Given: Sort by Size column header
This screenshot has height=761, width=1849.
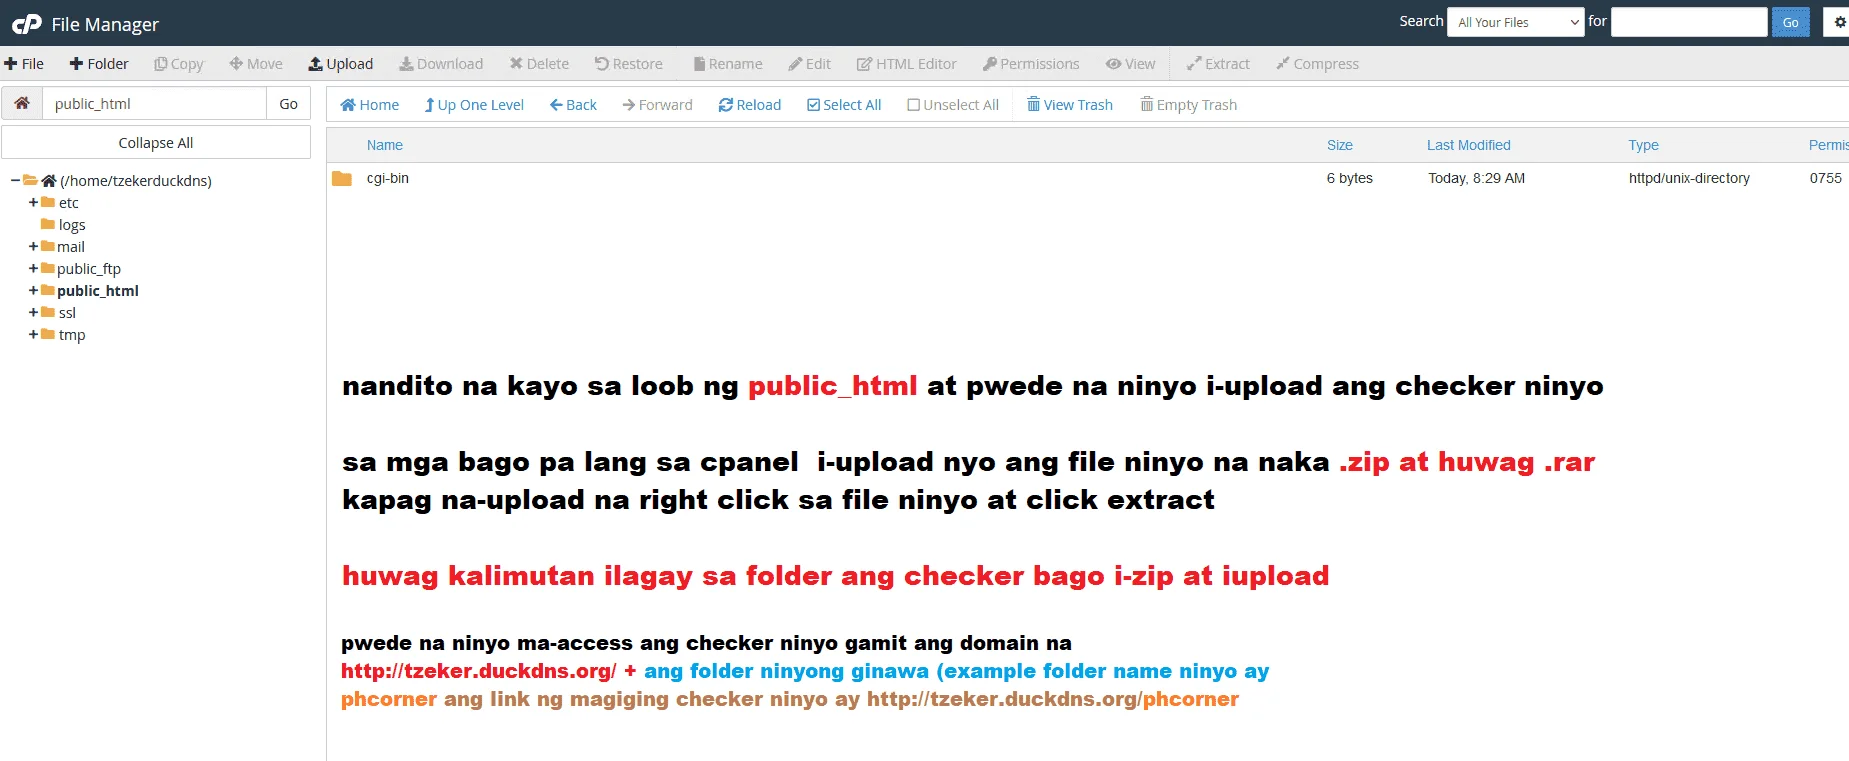Looking at the screenshot, I should 1340,145.
